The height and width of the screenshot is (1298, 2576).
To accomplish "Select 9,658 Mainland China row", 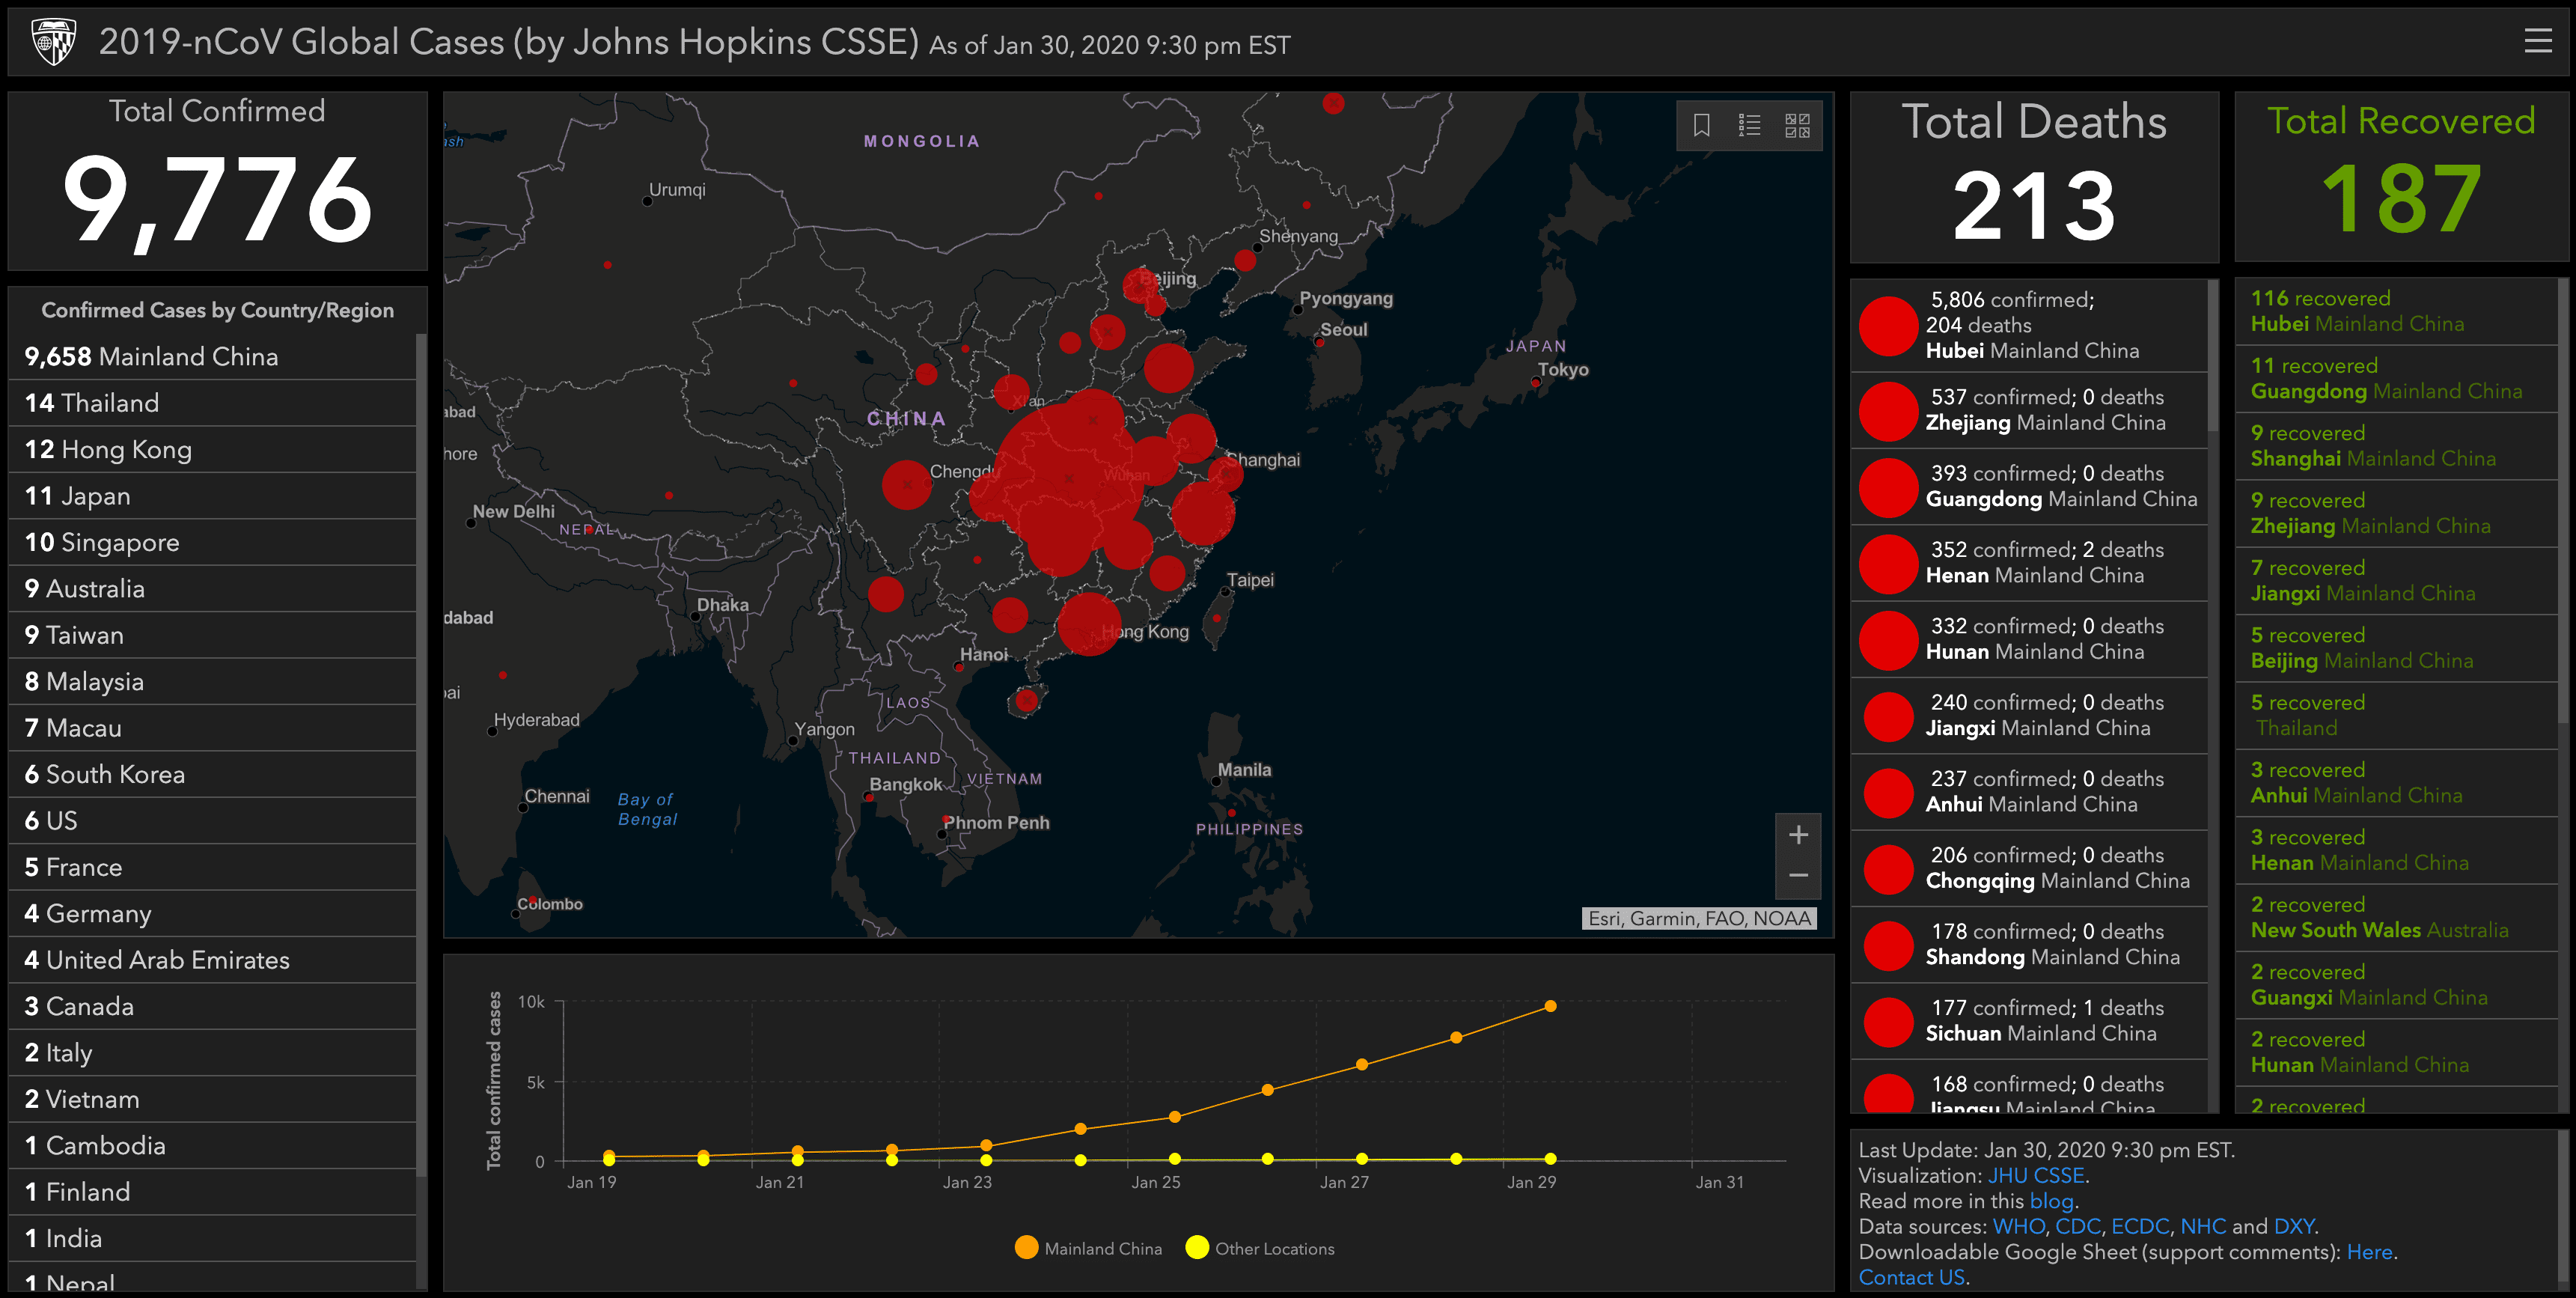I will [x=212, y=356].
